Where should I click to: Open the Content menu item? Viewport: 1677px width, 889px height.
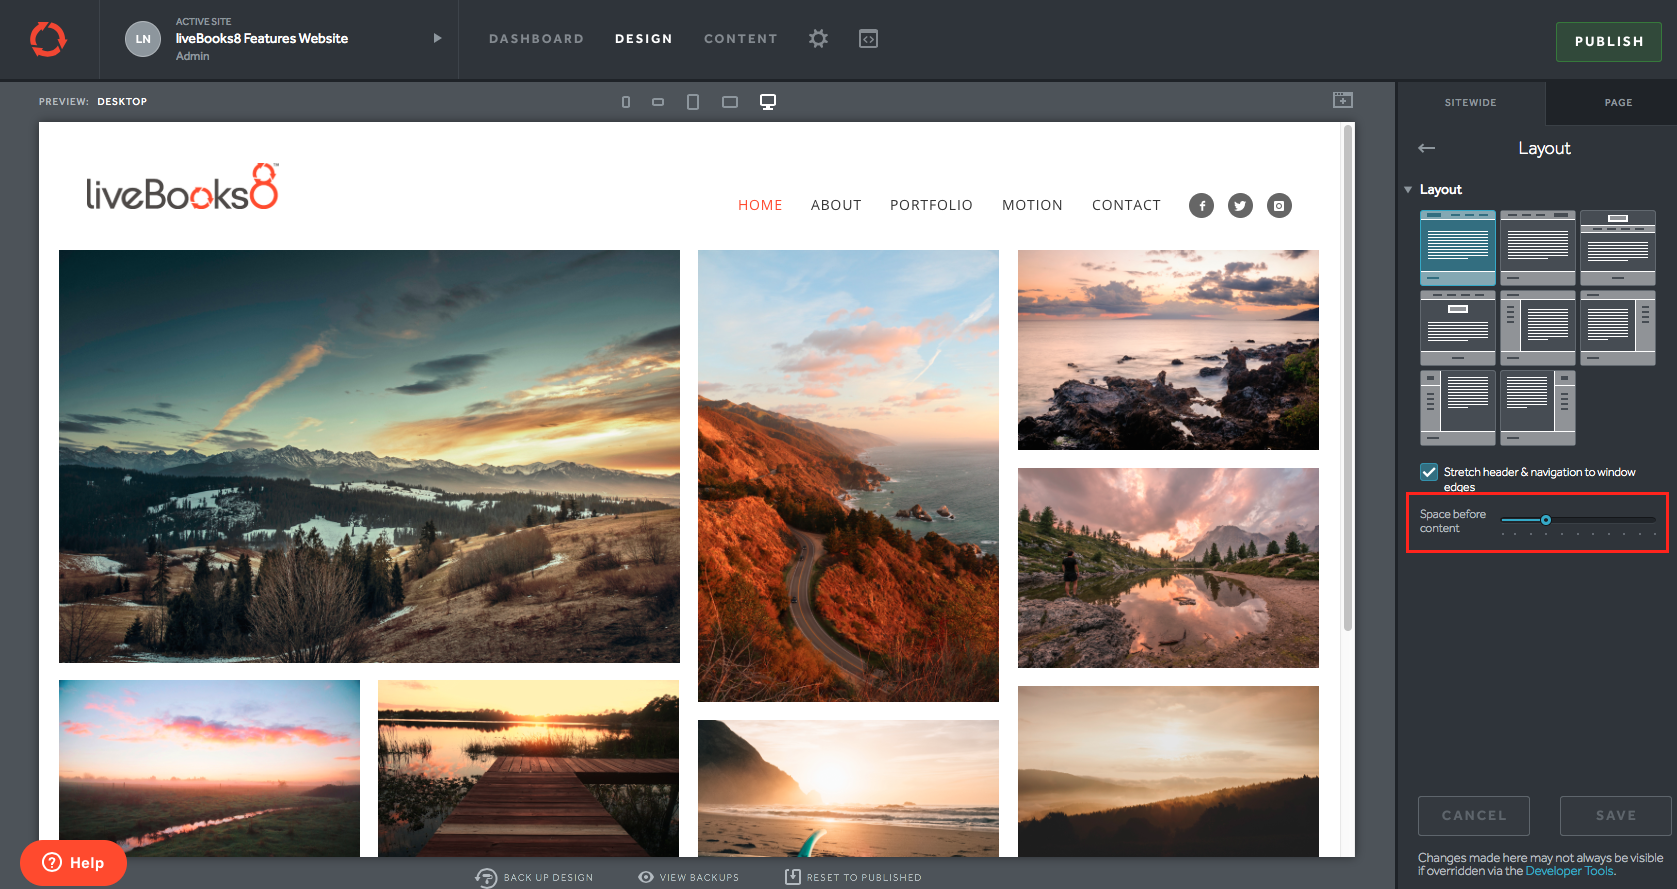(740, 39)
